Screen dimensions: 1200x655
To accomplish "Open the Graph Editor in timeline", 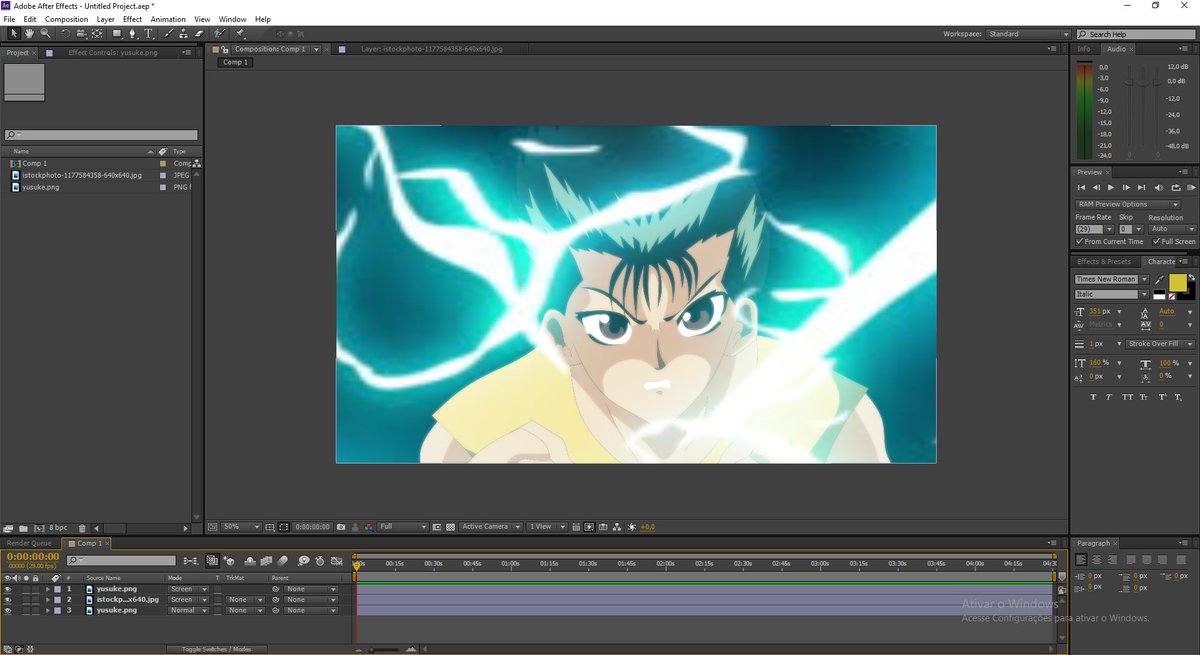I will (x=336, y=562).
